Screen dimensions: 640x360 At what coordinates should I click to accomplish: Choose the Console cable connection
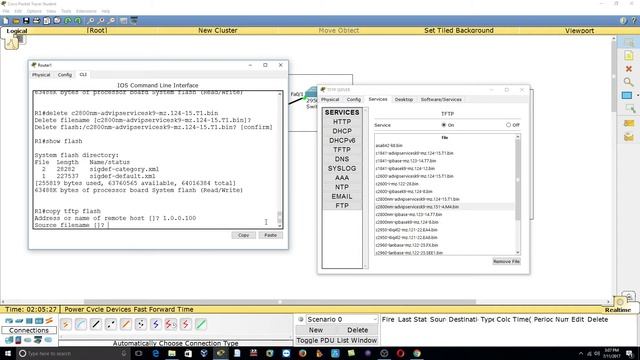[x=81, y=324]
